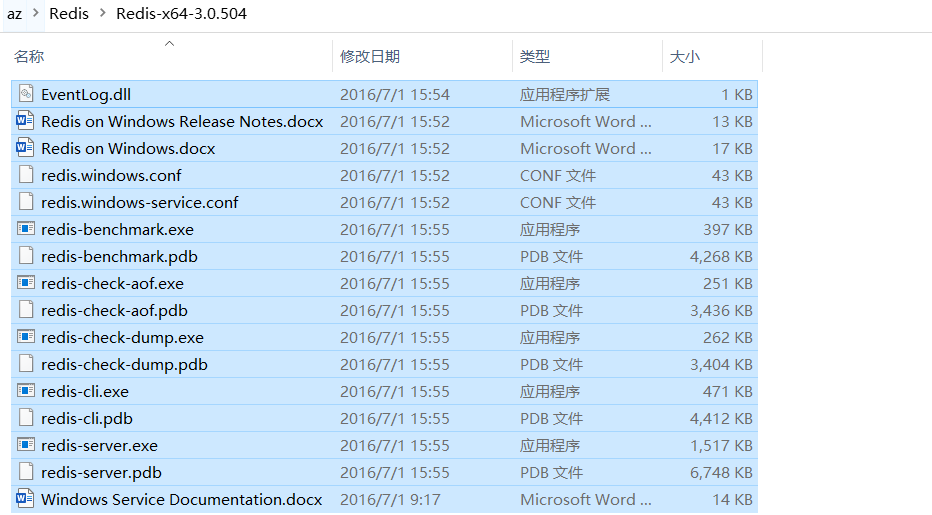Select the redis-benchmark.exe application icon
This screenshot has height=515, width=932.
26,228
